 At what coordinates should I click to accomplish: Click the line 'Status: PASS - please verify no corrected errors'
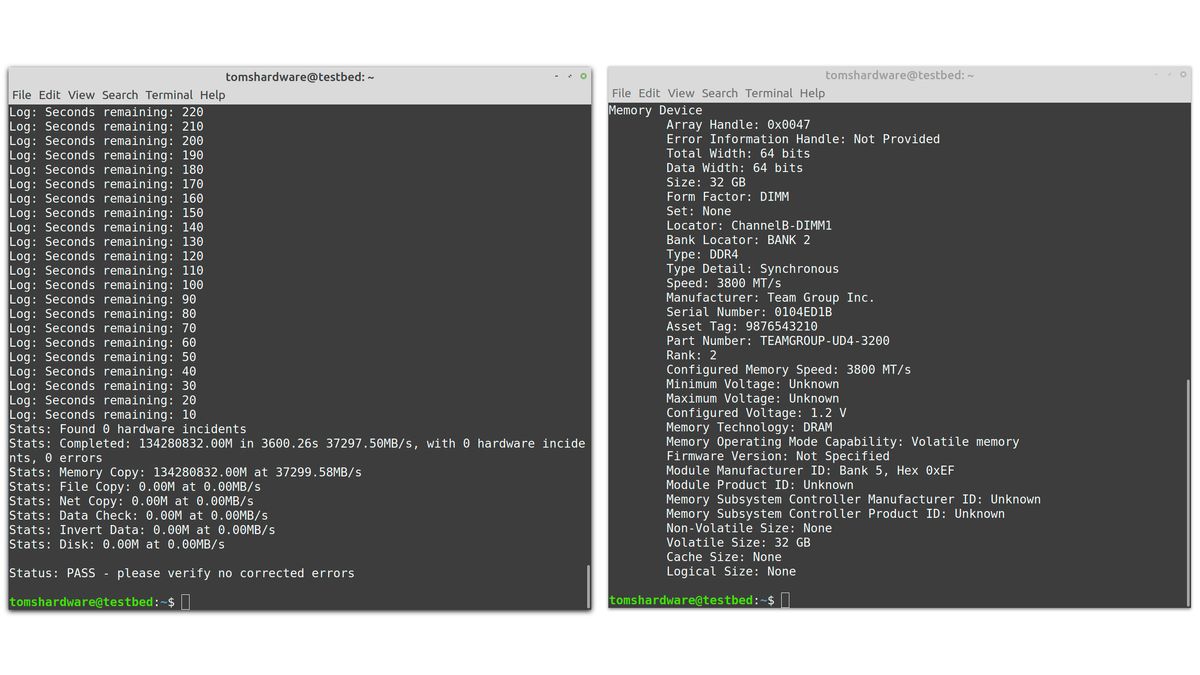pyautogui.click(x=182, y=573)
